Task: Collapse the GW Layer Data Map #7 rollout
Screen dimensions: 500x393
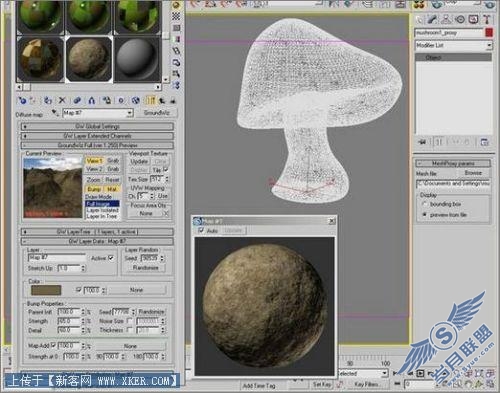Action: (97, 241)
